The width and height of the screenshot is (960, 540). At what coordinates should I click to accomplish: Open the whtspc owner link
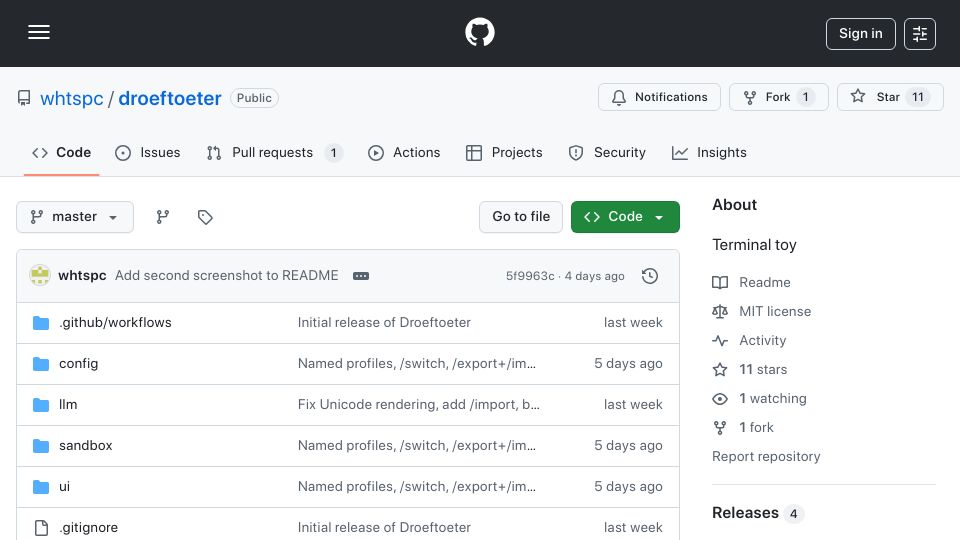[x=72, y=98]
